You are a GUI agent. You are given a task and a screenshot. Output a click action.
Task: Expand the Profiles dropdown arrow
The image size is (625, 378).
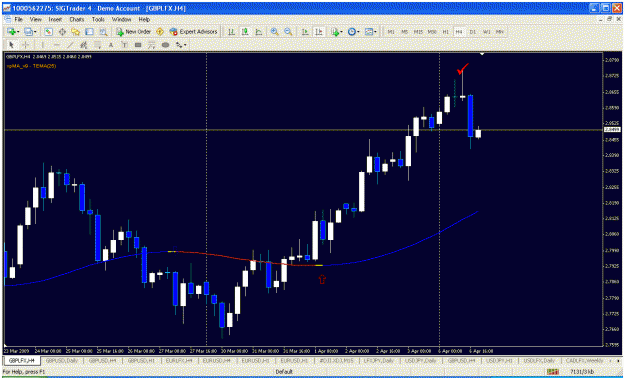35,32
